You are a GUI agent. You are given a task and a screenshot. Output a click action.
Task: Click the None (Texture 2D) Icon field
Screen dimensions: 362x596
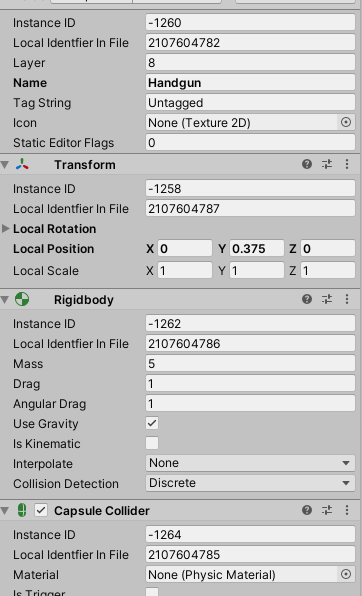(241, 122)
